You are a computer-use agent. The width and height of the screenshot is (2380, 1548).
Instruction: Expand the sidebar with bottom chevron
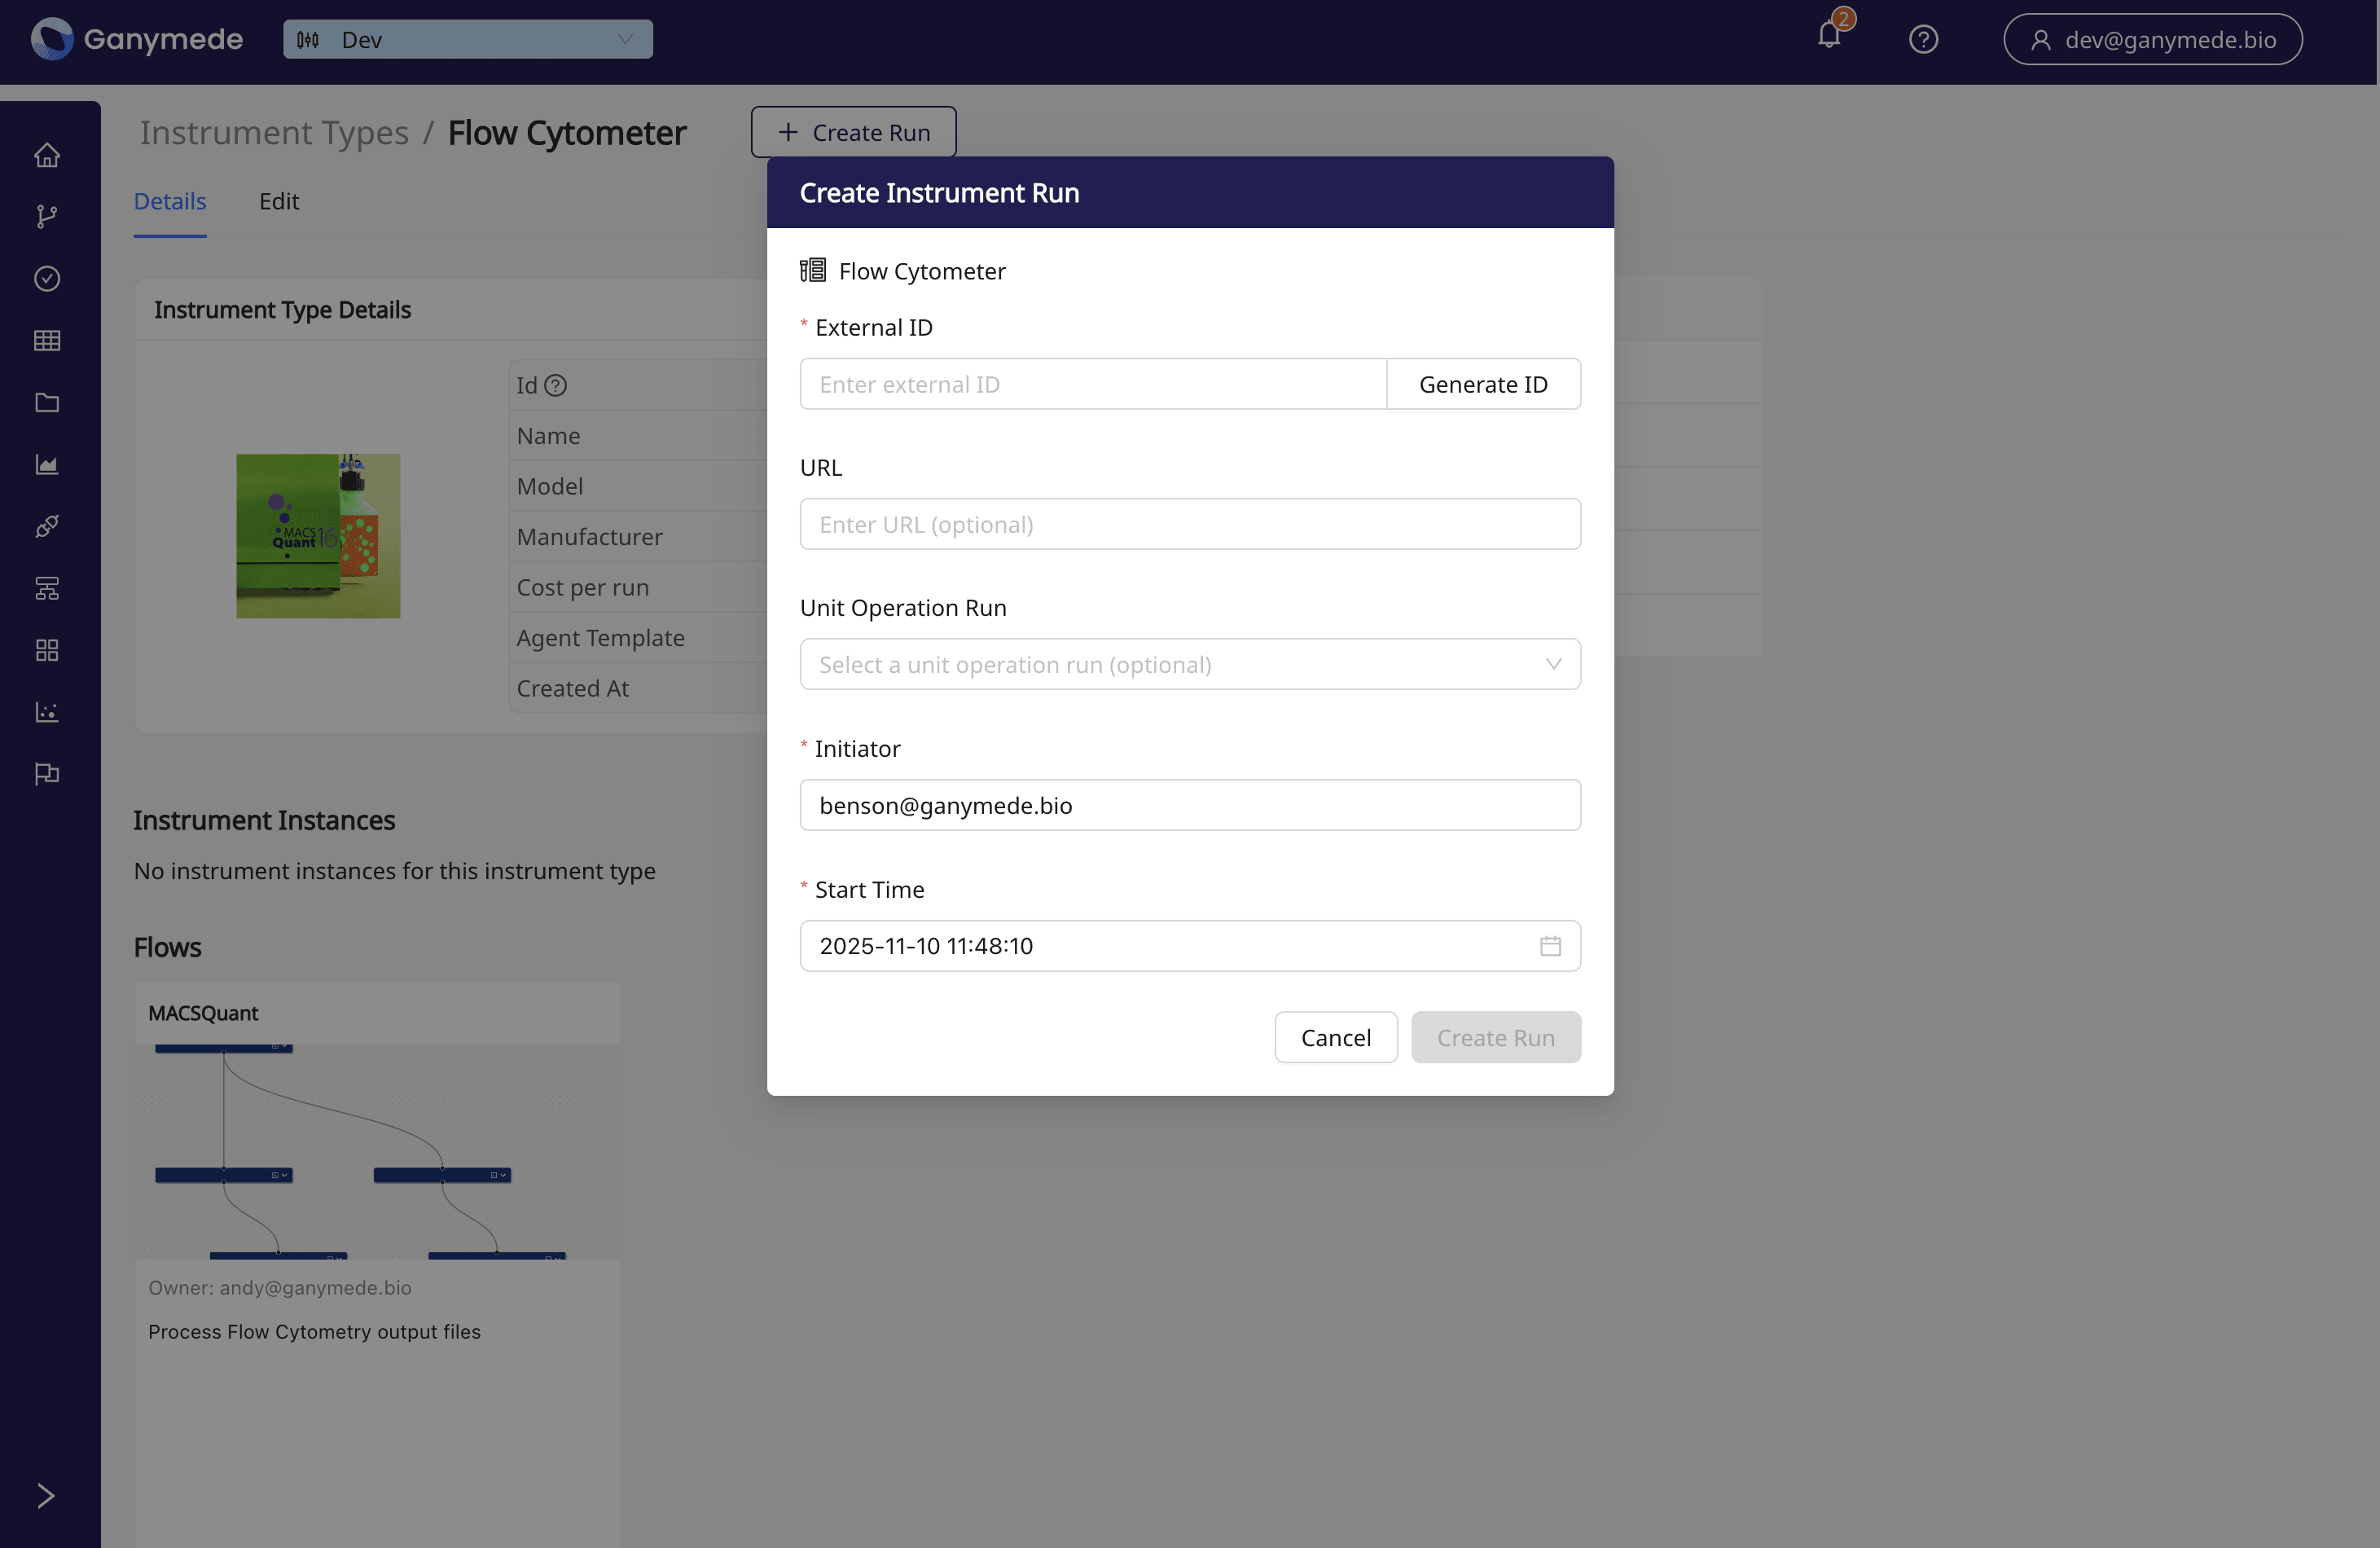tap(46, 1495)
